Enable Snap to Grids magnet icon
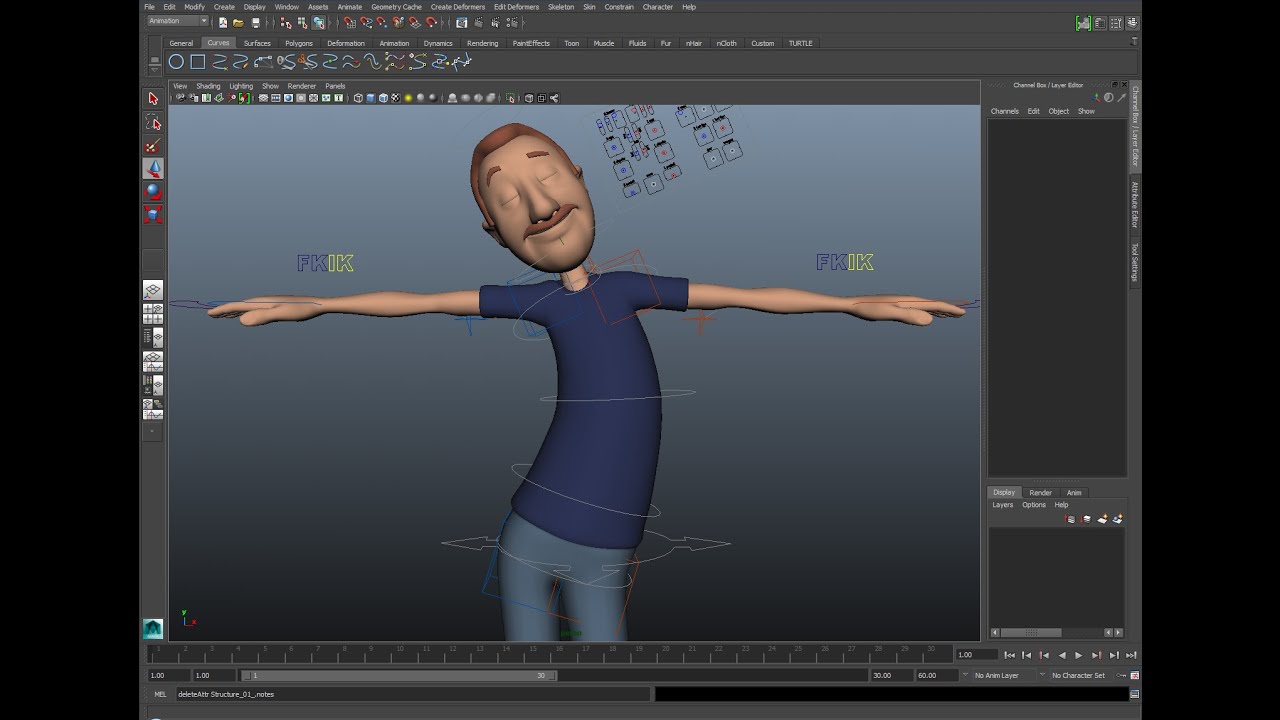1280x720 pixels. [x=349, y=22]
